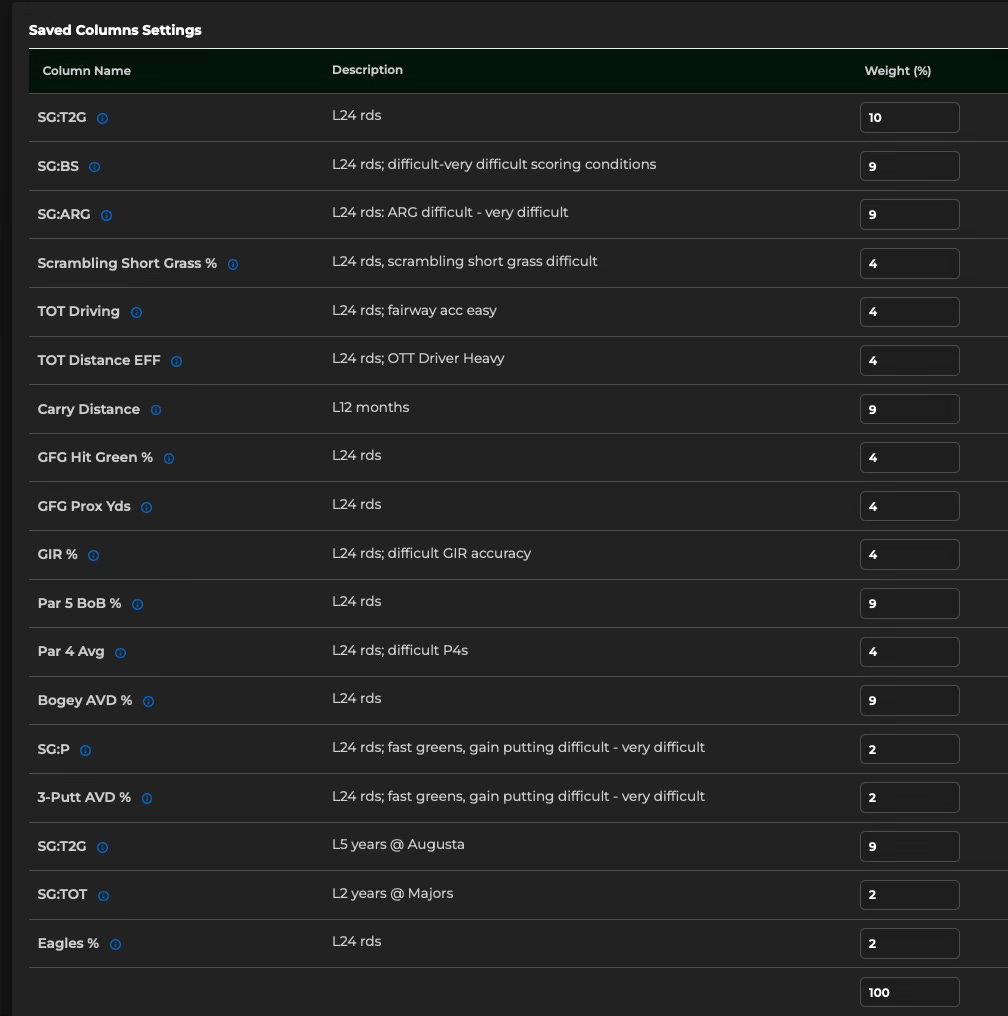Click the 3-Putt AVD % weight input
This screenshot has height=1016, width=1008.
coord(910,798)
